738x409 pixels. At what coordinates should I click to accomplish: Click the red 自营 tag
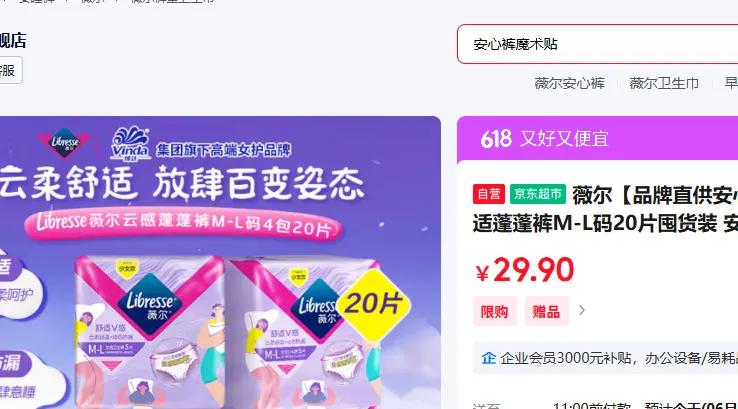pos(489,194)
